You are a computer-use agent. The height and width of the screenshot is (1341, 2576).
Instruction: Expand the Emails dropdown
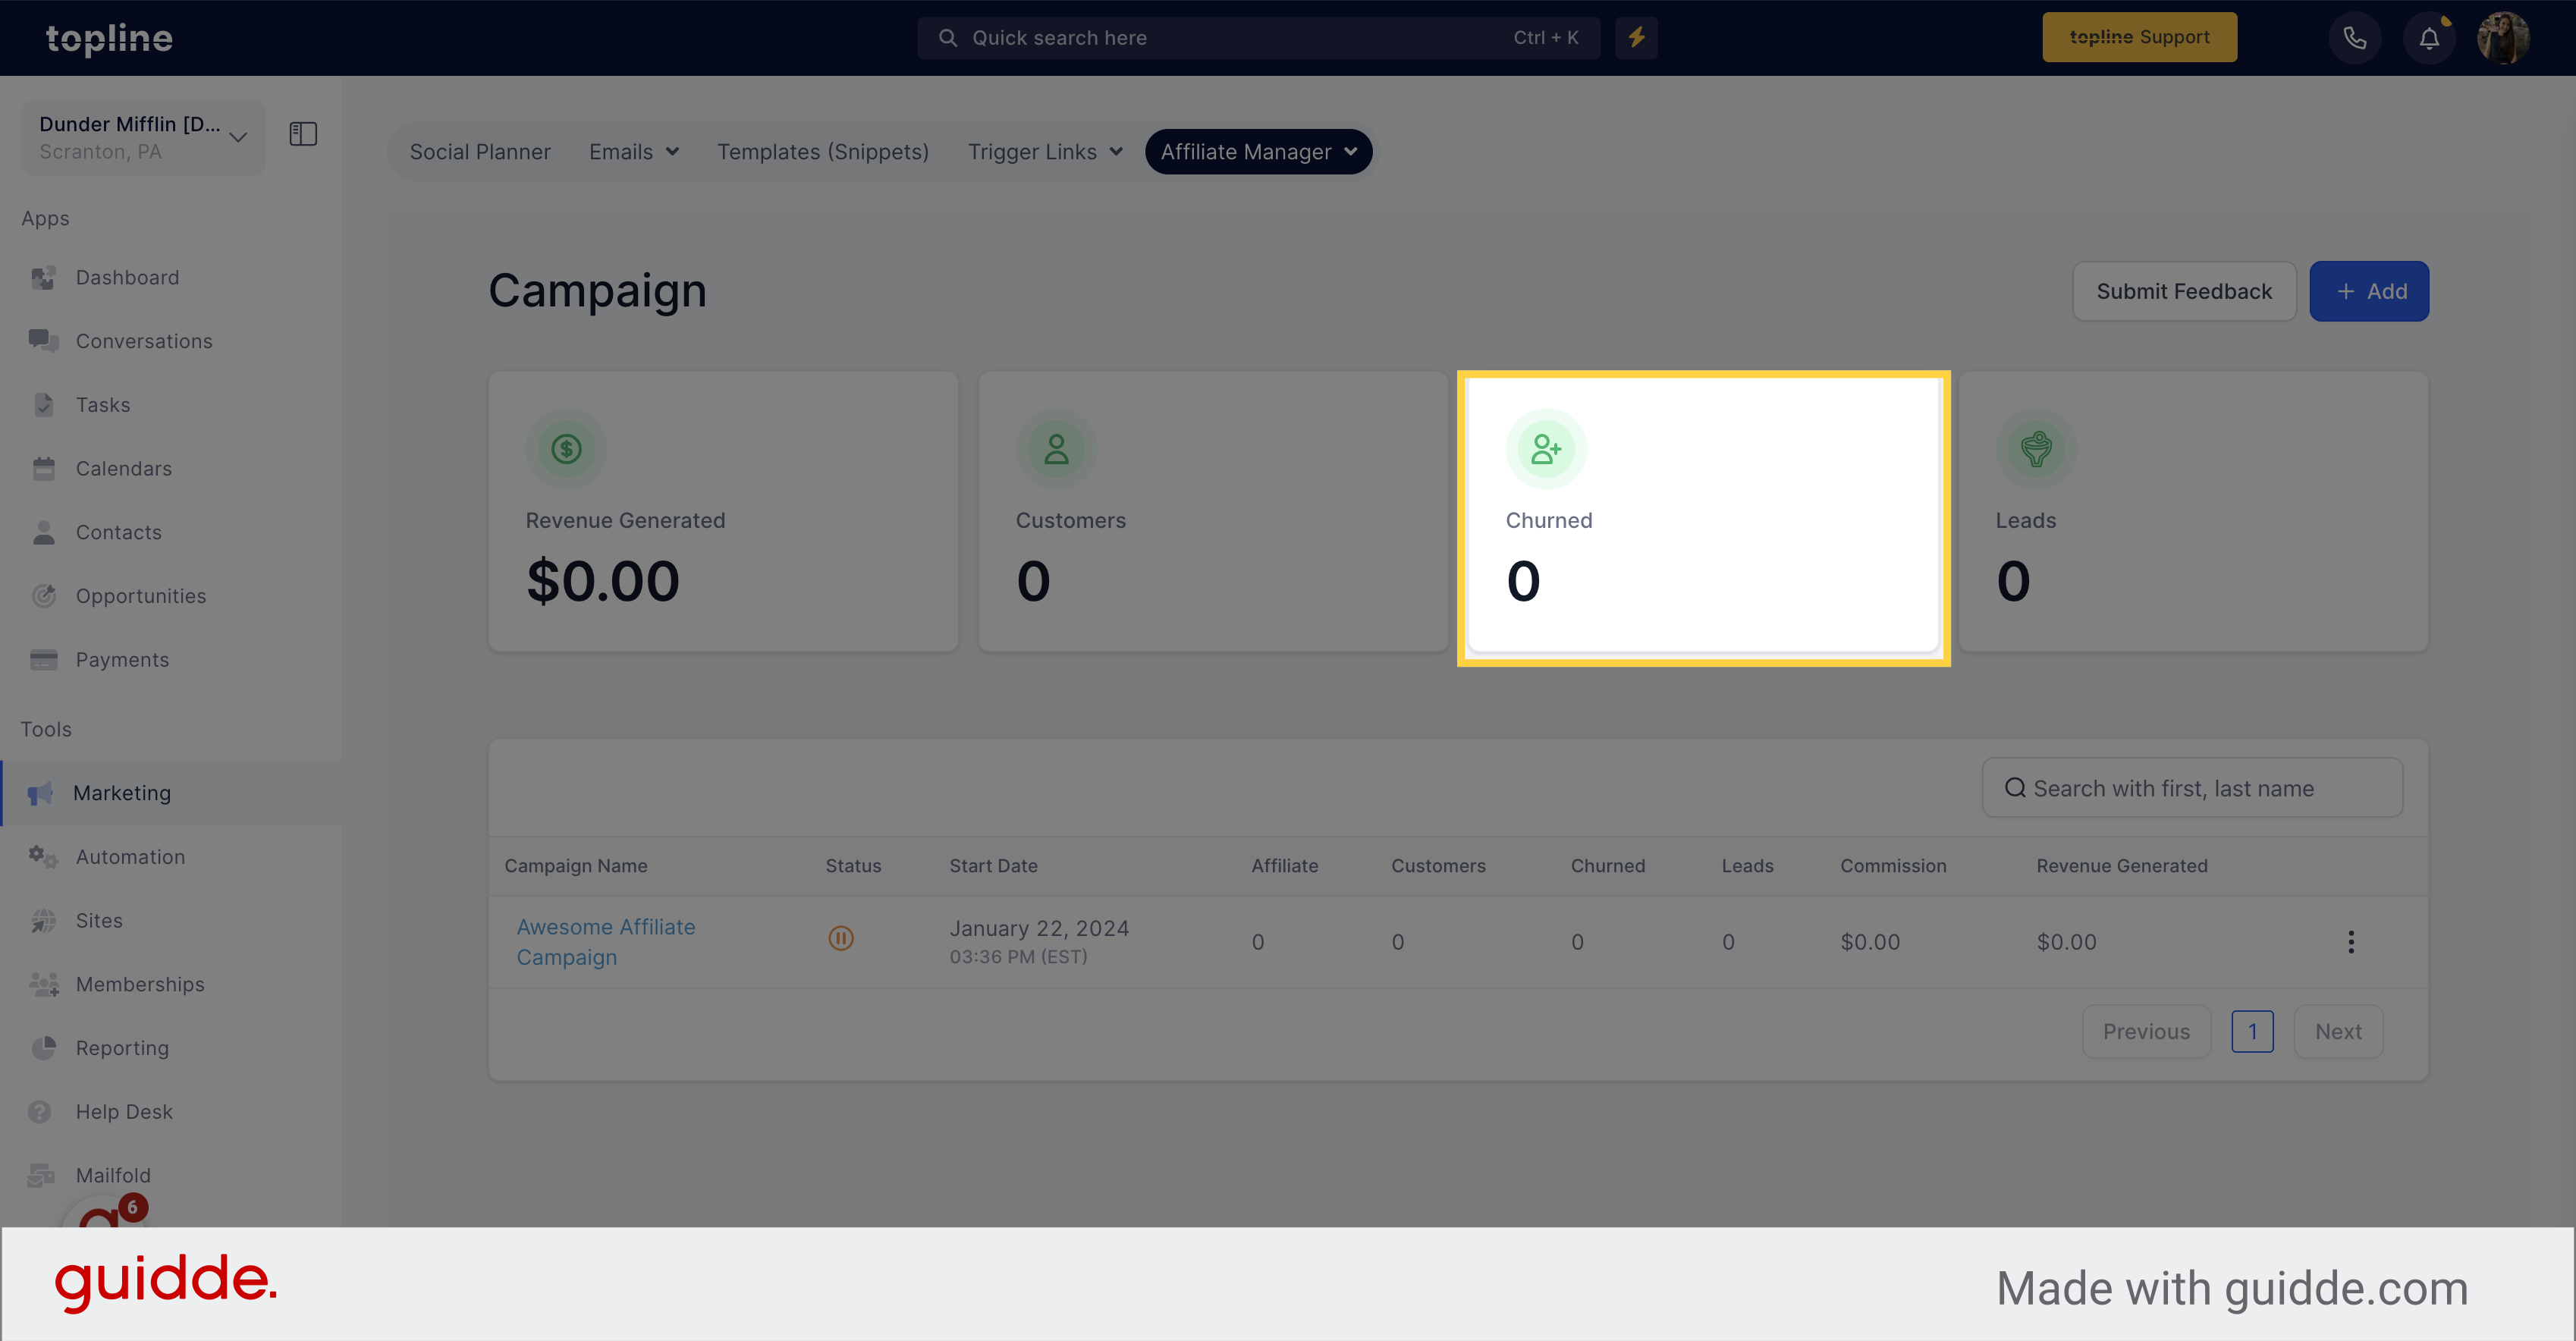634,152
